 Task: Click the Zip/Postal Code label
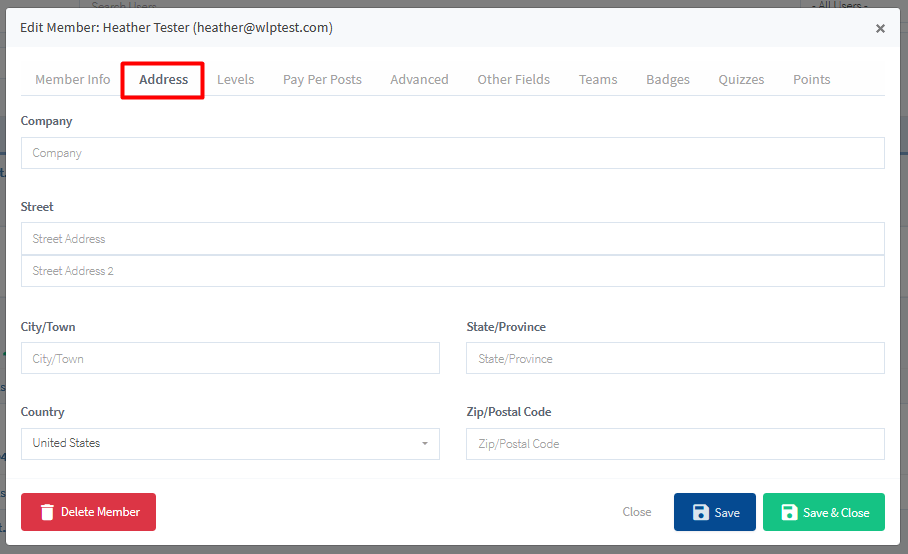(x=509, y=412)
